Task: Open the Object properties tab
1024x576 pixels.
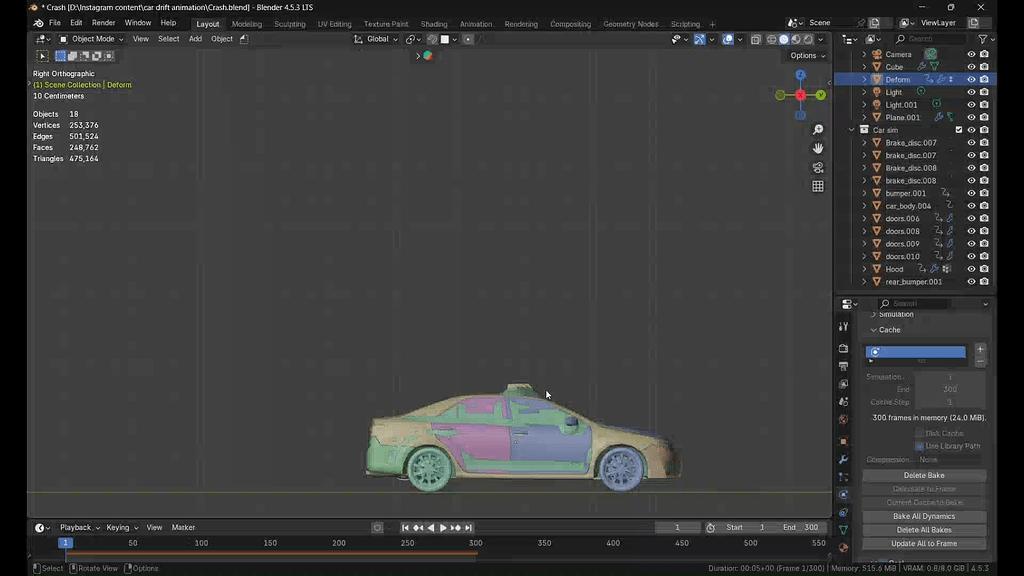Action: (x=843, y=441)
